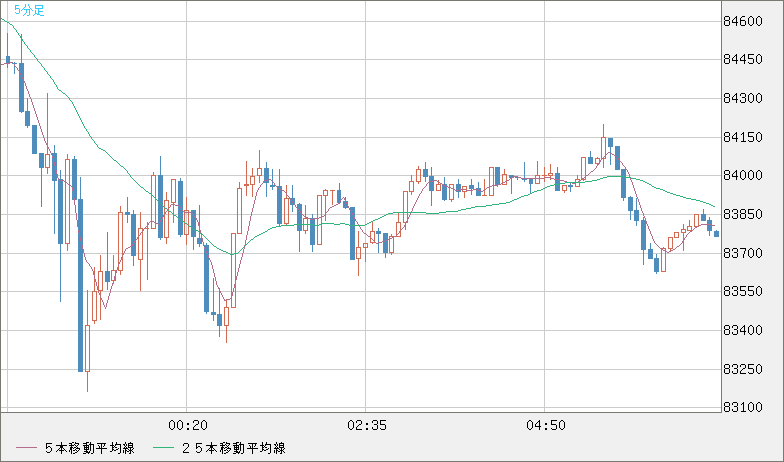
Task: Click the 83700 price axis label
Action: point(743,253)
